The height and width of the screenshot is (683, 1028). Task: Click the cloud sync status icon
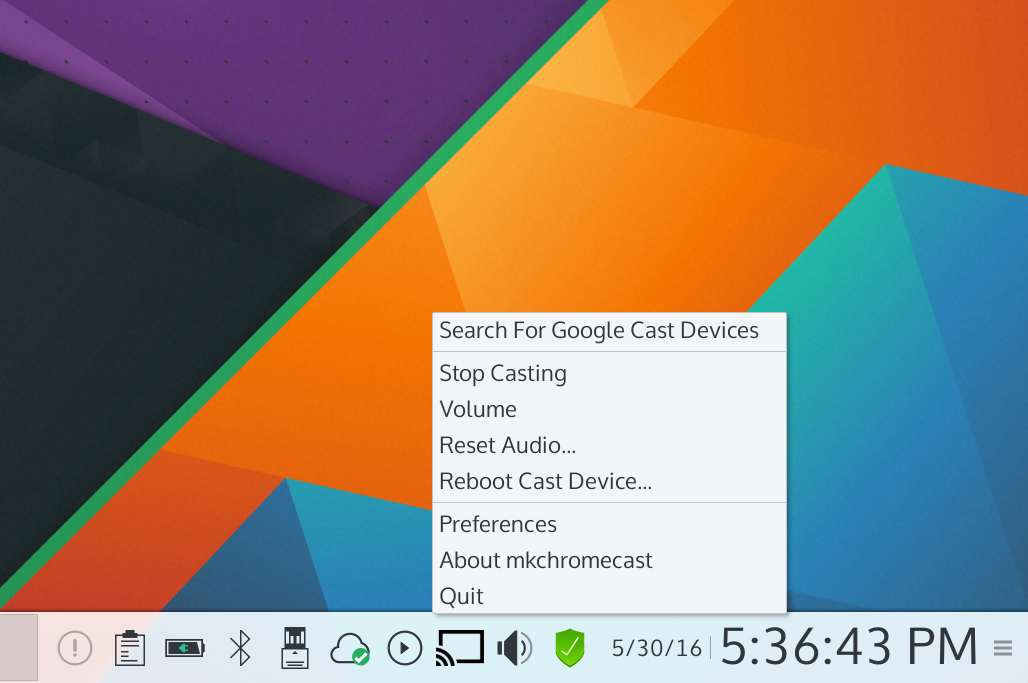point(349,648)
